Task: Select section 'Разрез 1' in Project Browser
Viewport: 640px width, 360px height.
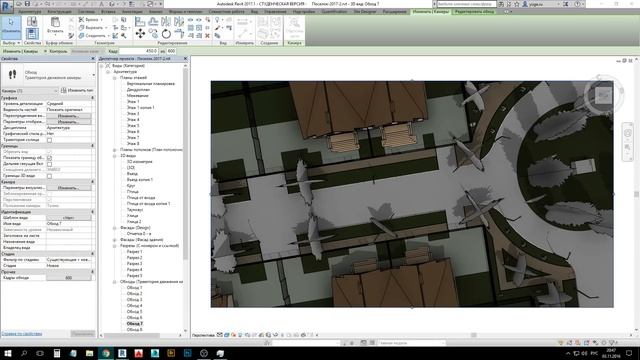Action: pos(134,252)
